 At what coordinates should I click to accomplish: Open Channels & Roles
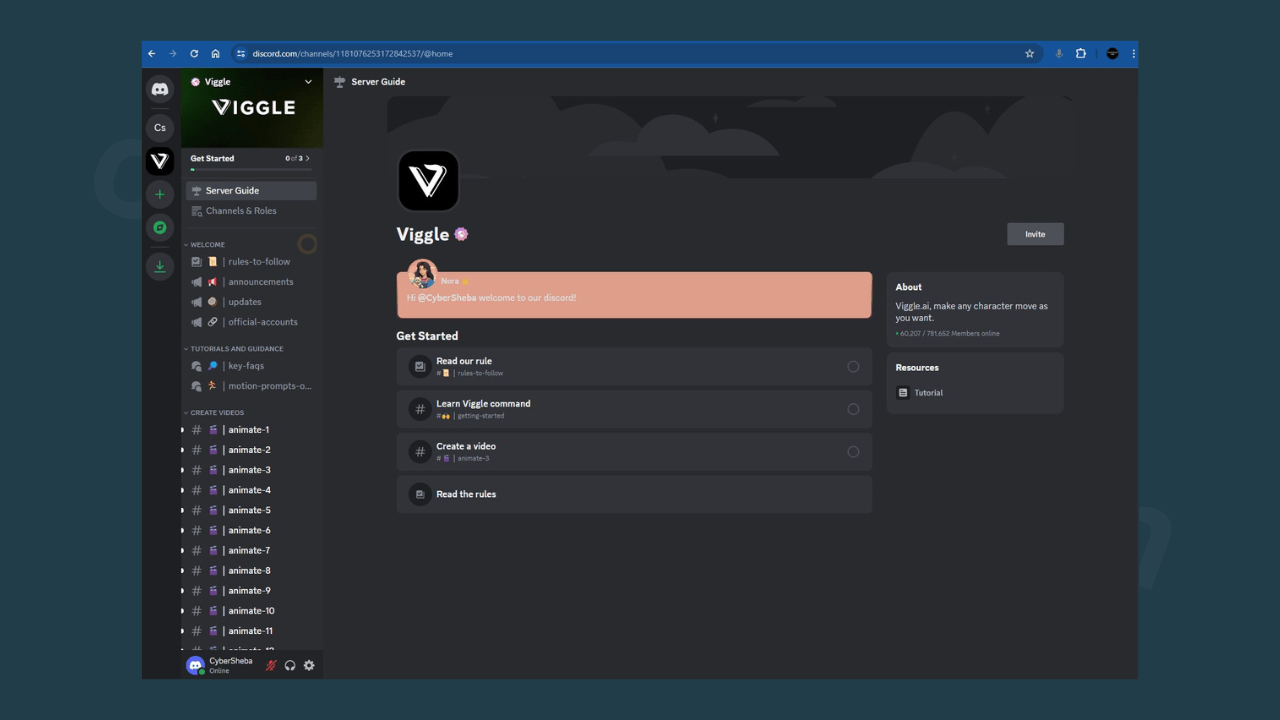[251, 211]
